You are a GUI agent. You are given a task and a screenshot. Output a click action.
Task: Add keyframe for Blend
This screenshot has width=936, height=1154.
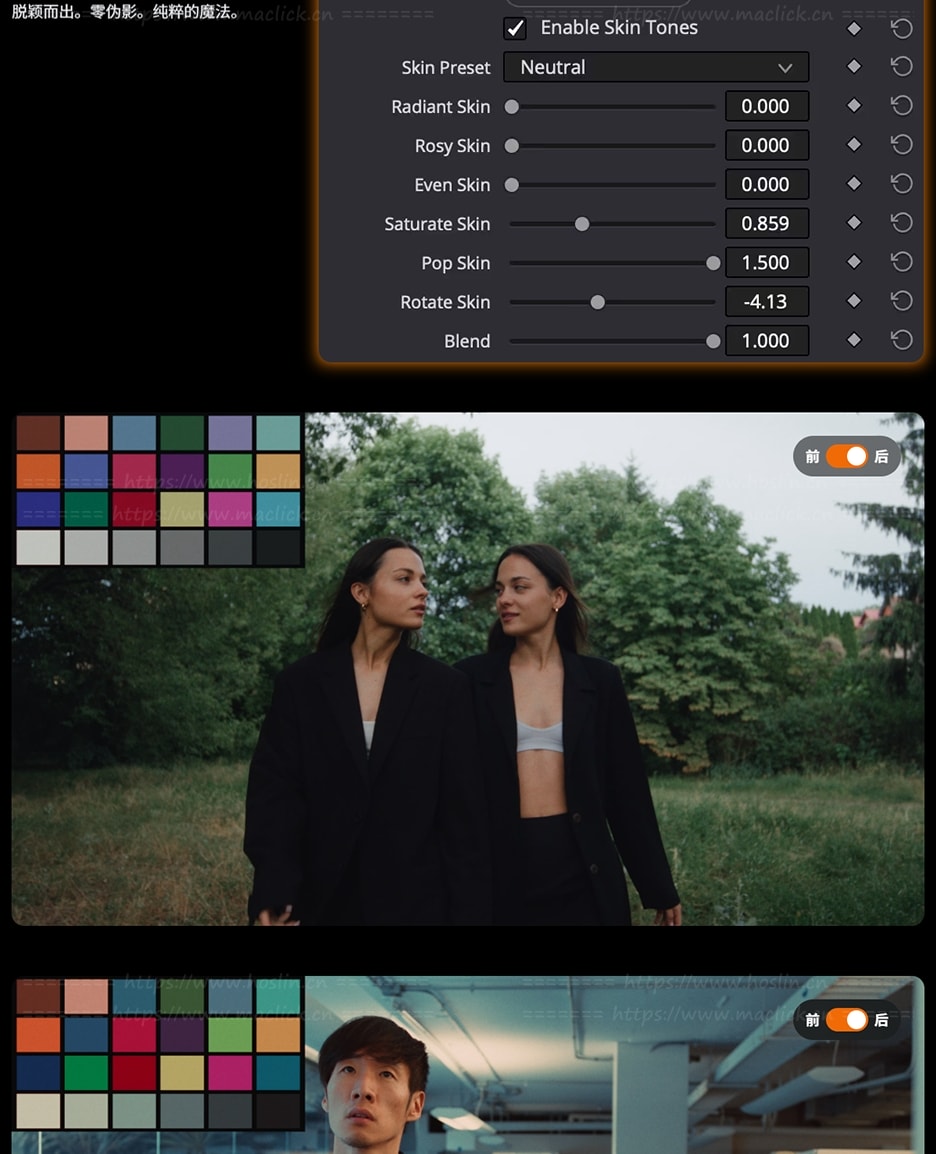[x=854, y=340]
